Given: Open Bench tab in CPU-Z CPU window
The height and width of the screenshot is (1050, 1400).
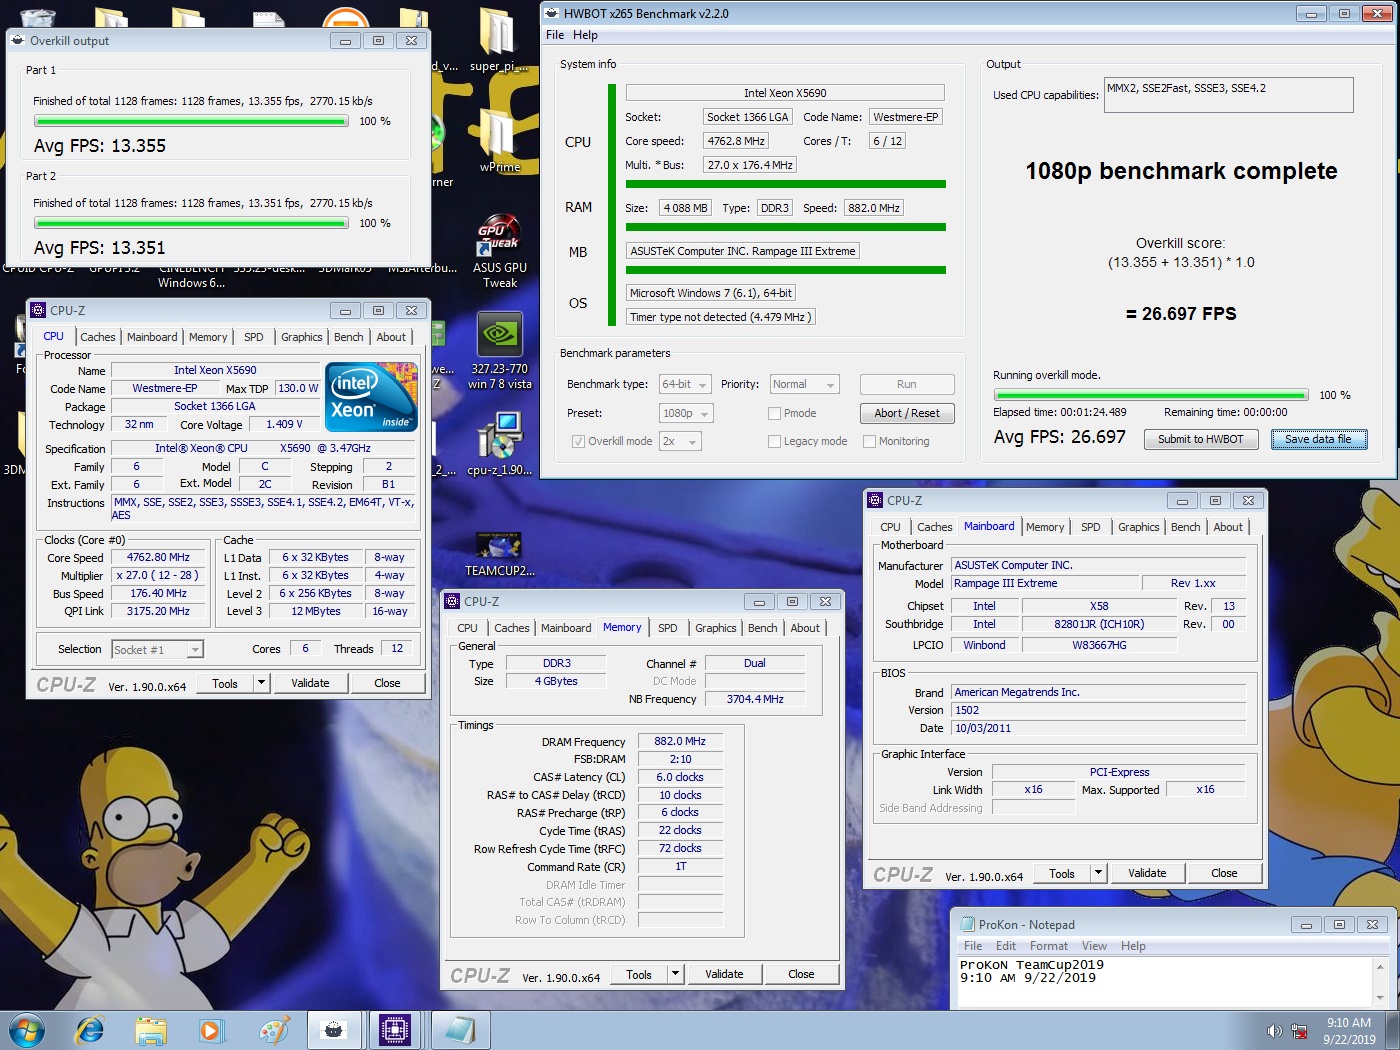Looking at the screenshot, I should point(349,337).
